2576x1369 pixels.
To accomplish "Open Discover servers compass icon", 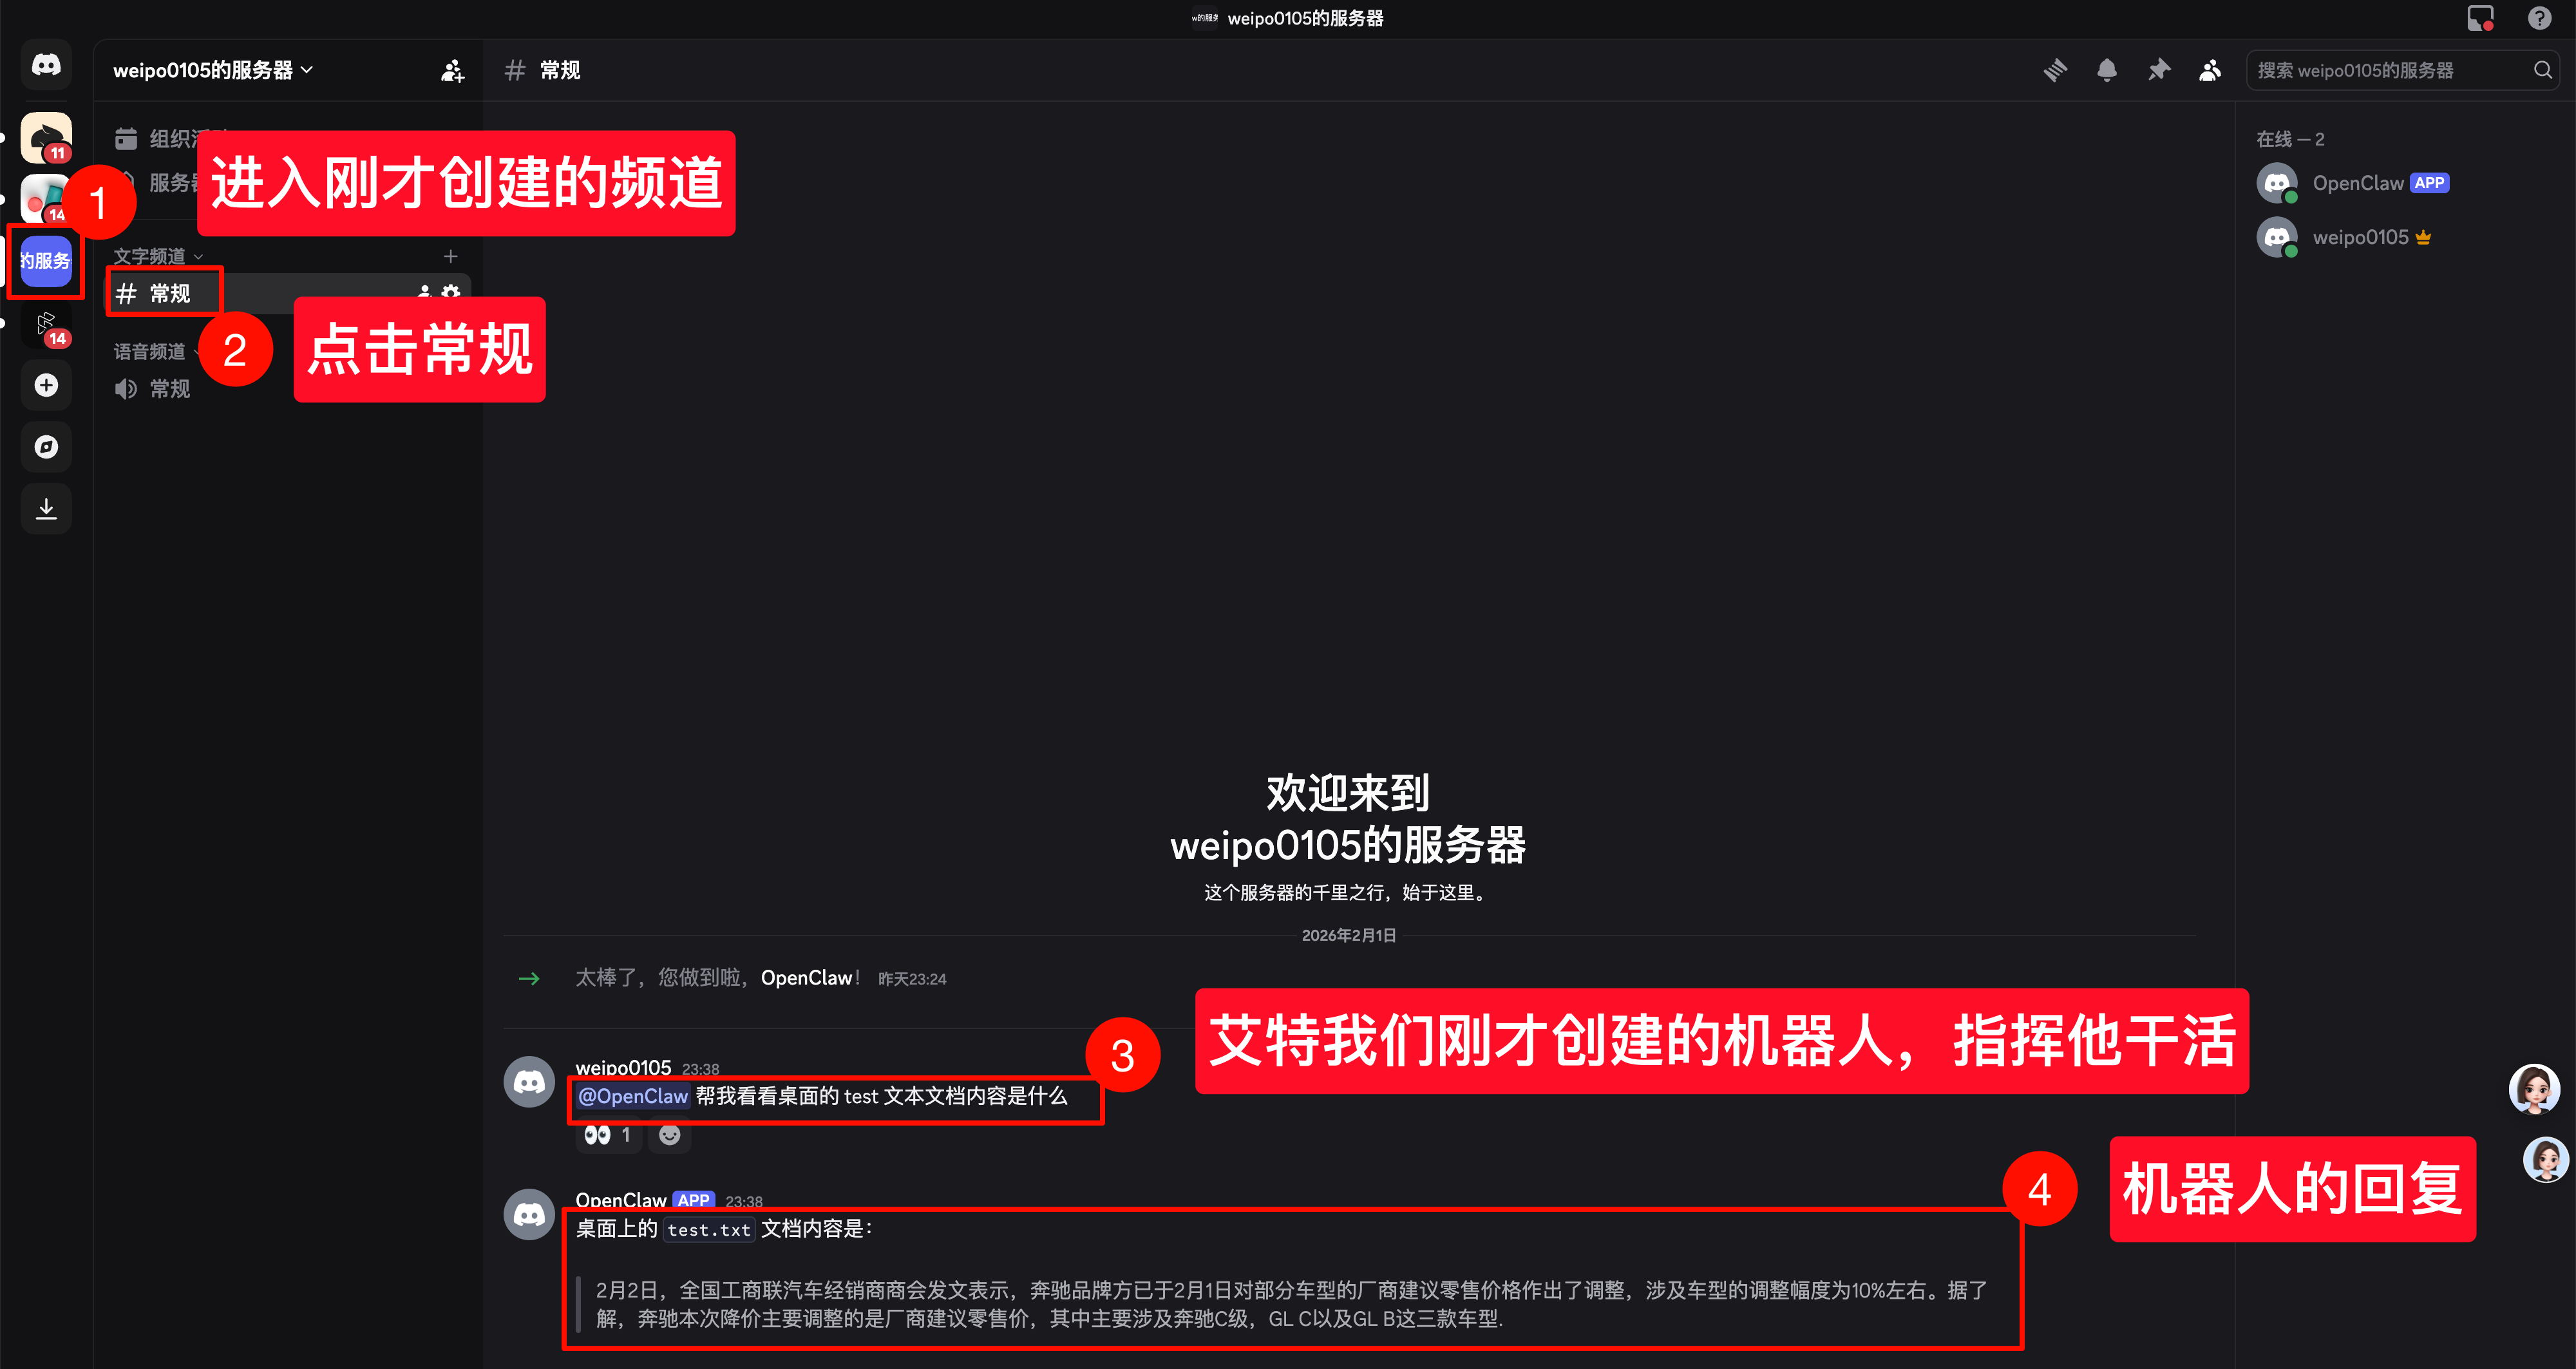I will point(46,447).
